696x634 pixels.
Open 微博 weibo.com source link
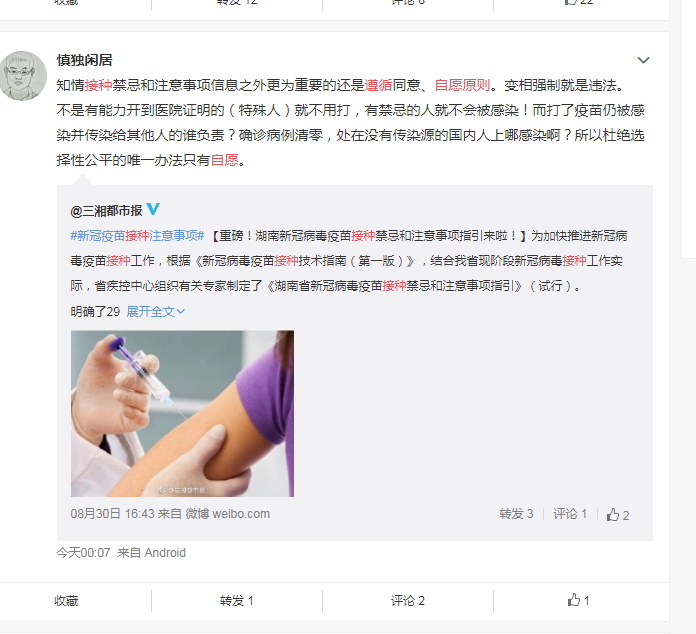point(227,514)
